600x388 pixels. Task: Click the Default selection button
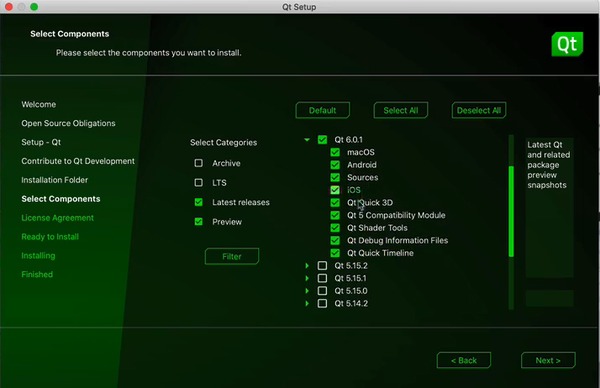point(323,110)
